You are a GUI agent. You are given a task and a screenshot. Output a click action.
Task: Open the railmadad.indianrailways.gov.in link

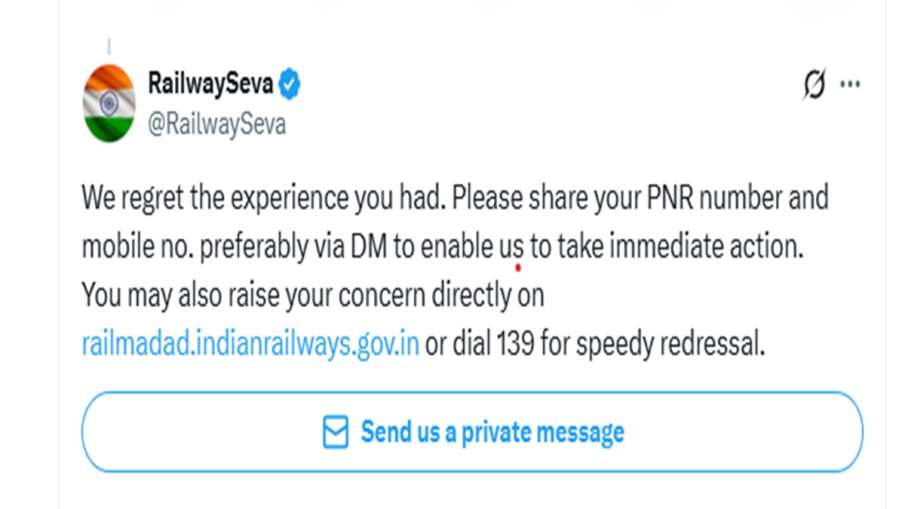point(250,345)
